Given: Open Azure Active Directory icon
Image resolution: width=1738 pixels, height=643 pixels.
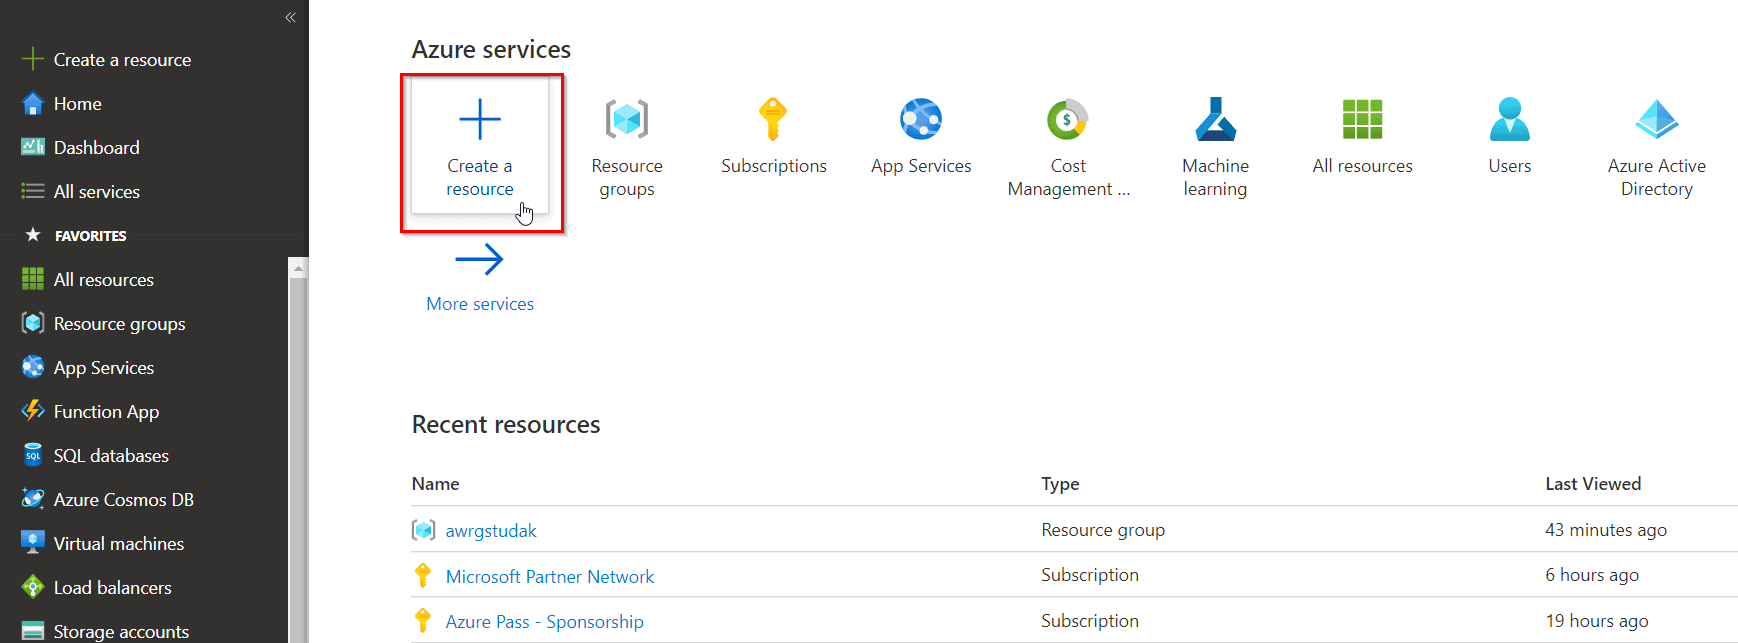Looking at the screenshot, I should pyautogui.click(x=1656, y=121).
